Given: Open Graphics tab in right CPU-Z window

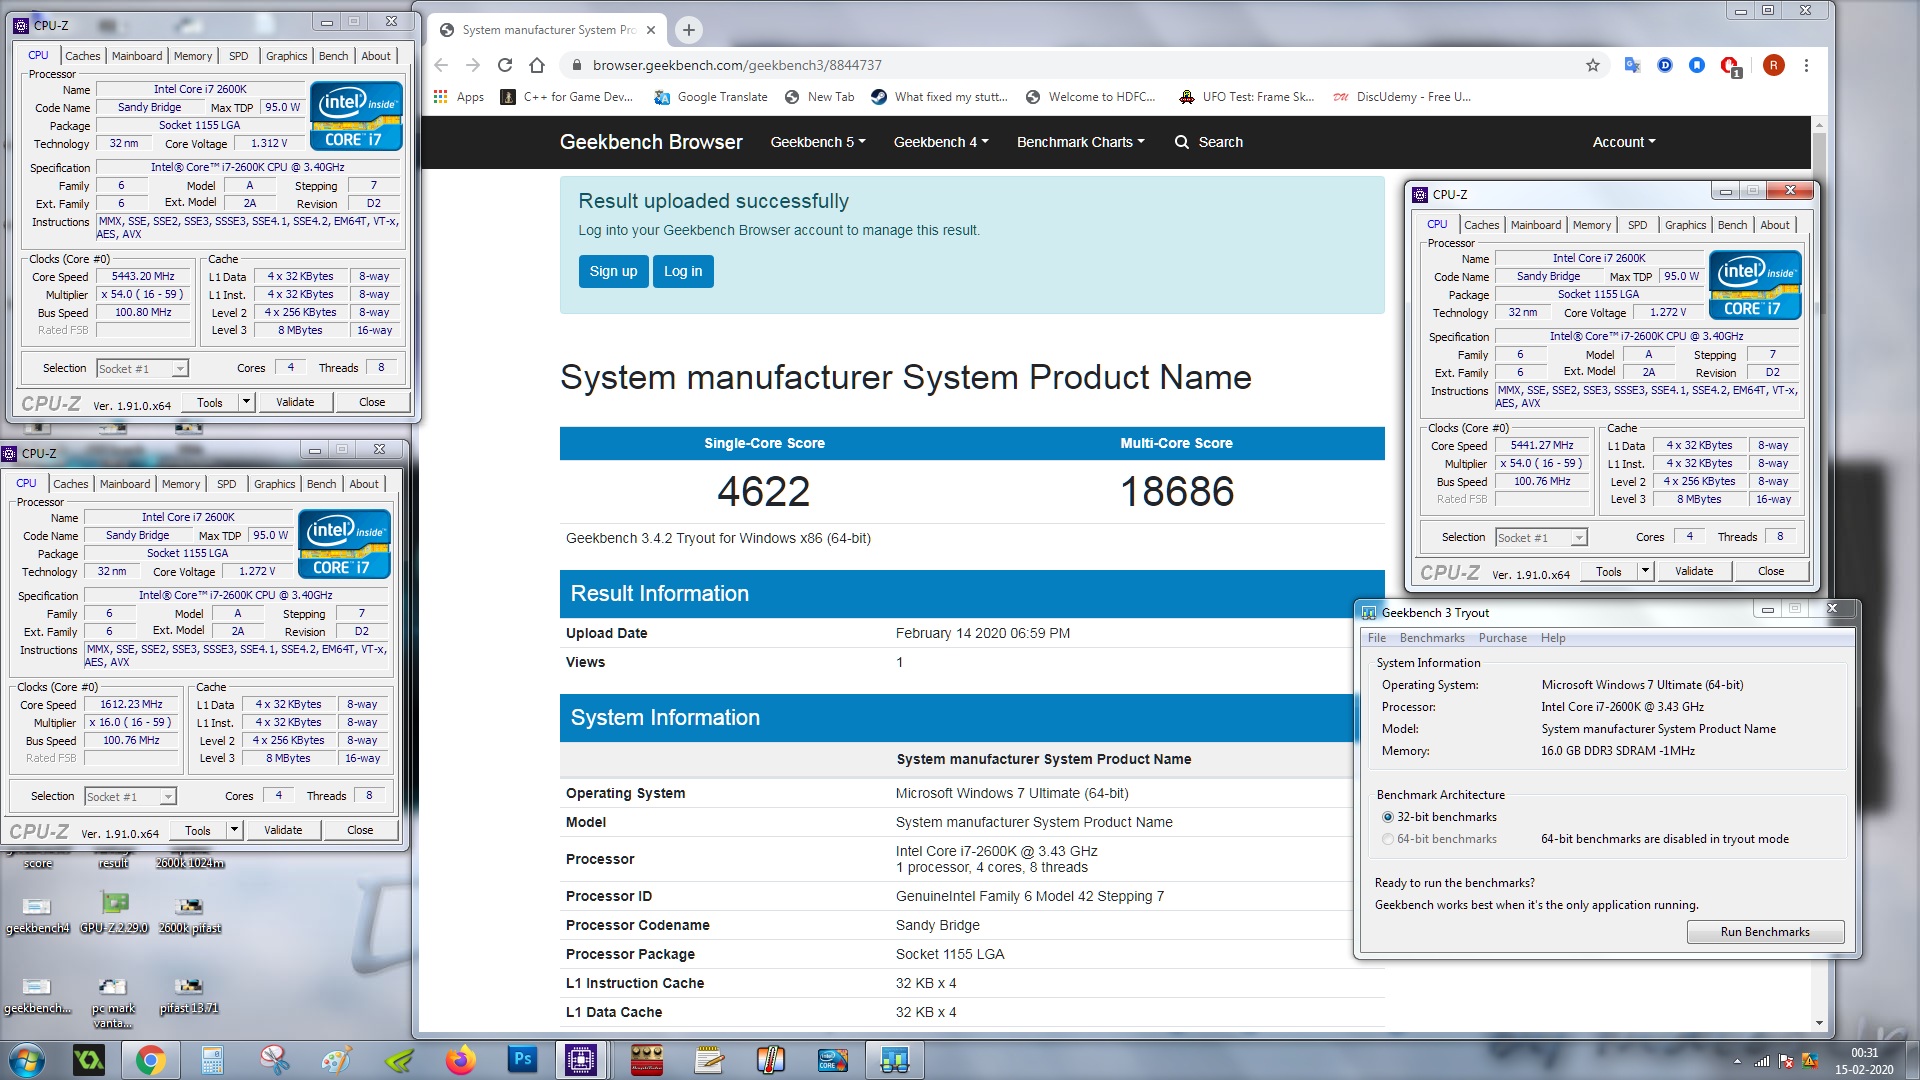Looking at the screenshot, I should coord(1685,225).
